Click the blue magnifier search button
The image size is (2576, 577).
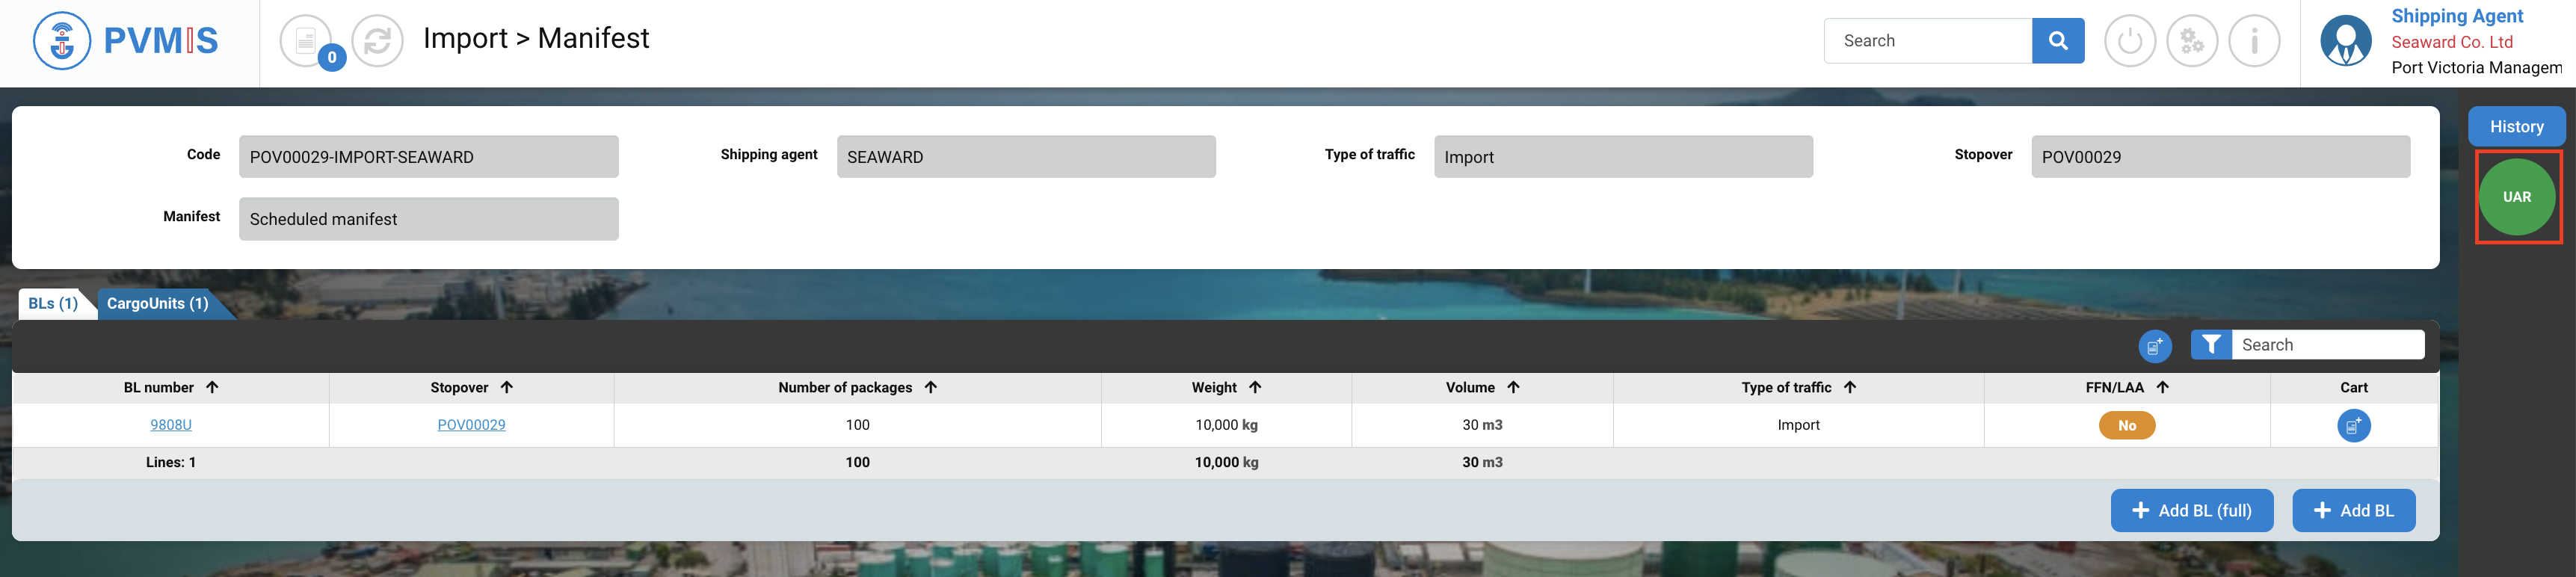pyautogui.click(x=2057, y=41)
